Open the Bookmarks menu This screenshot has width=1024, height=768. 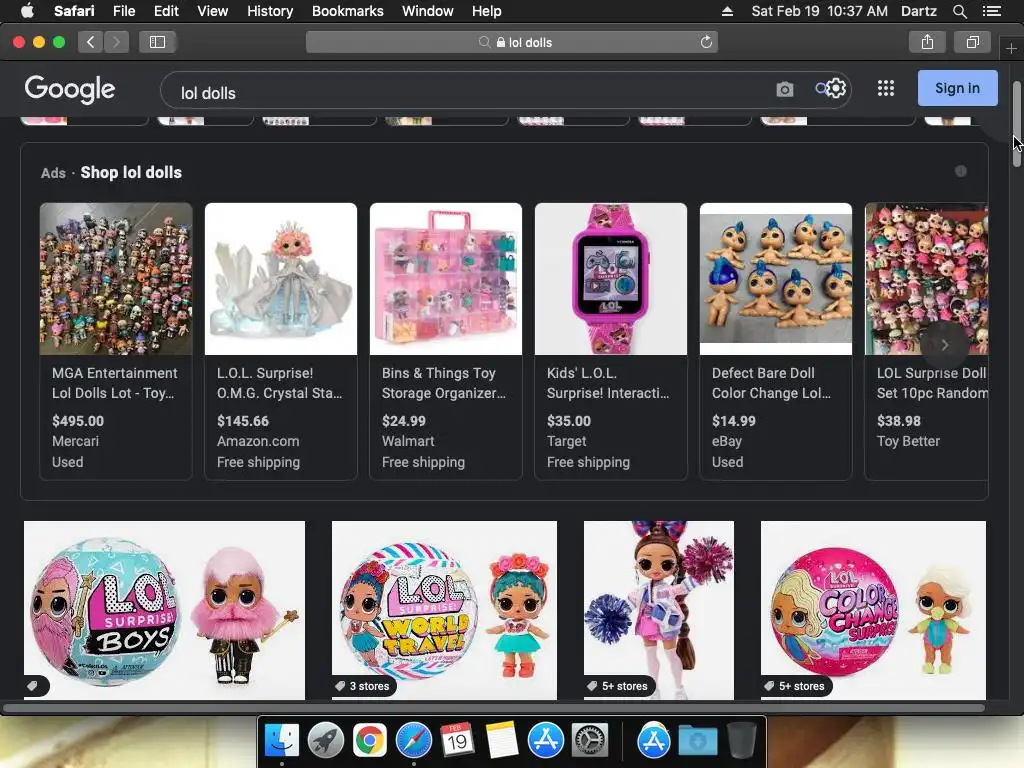347,11
